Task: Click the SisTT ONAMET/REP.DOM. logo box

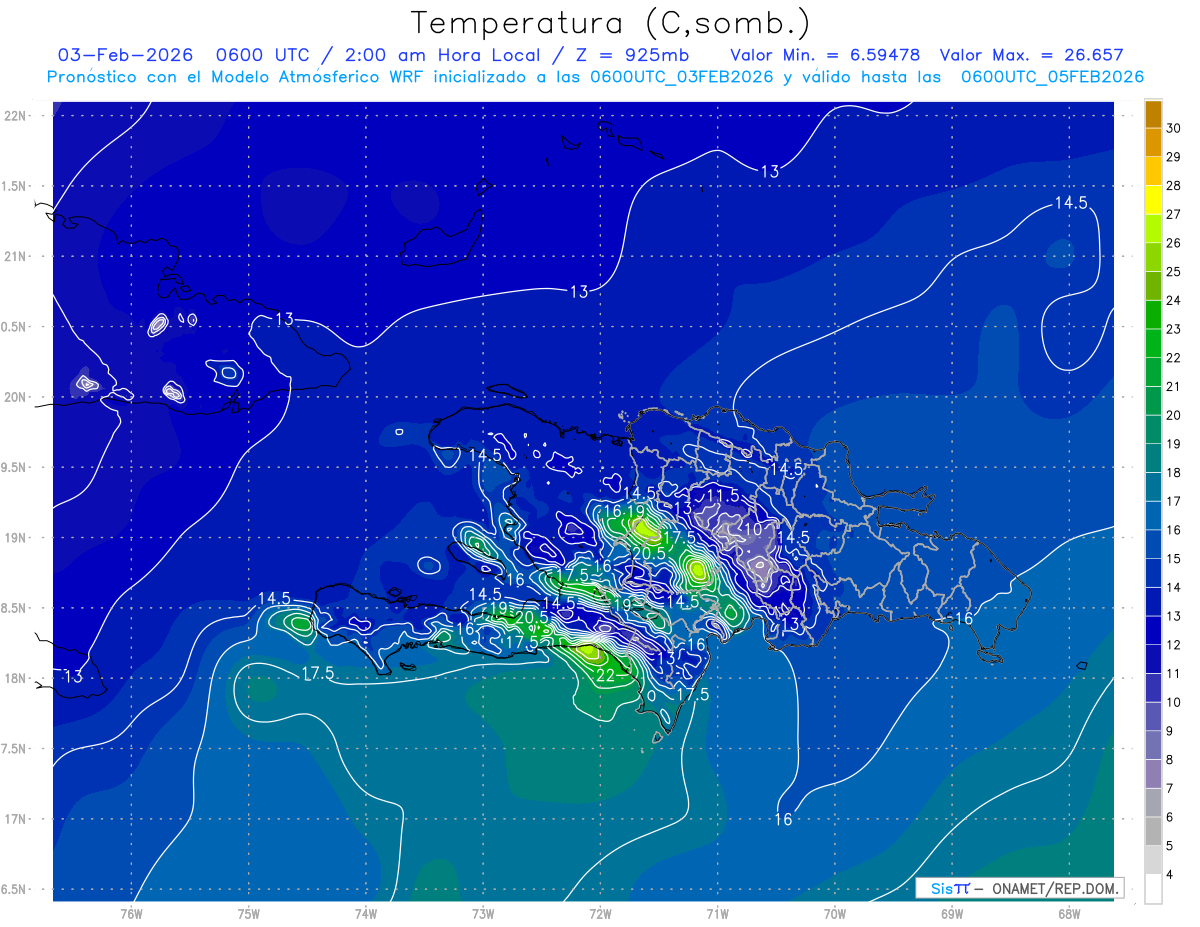Action: pos(1018,888)
